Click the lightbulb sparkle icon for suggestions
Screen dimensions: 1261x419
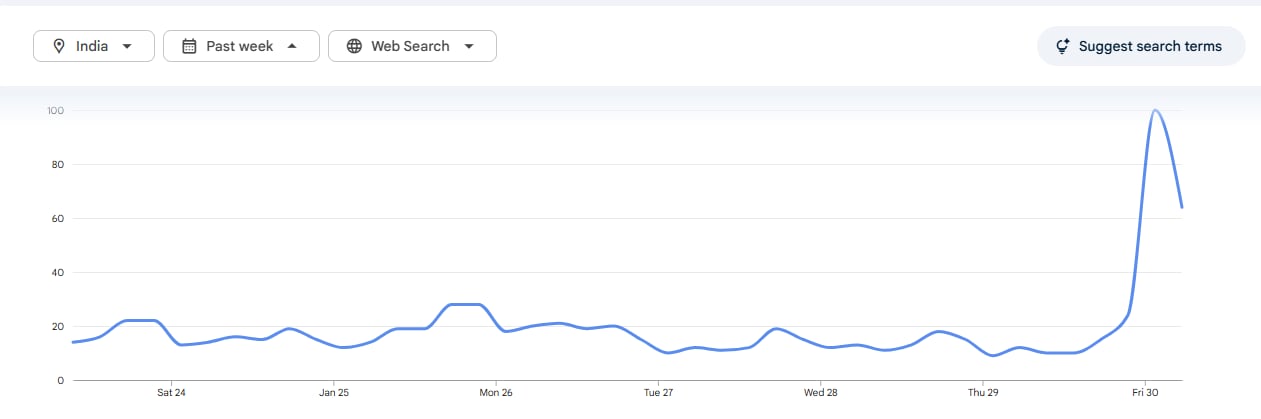[1063, 46]
